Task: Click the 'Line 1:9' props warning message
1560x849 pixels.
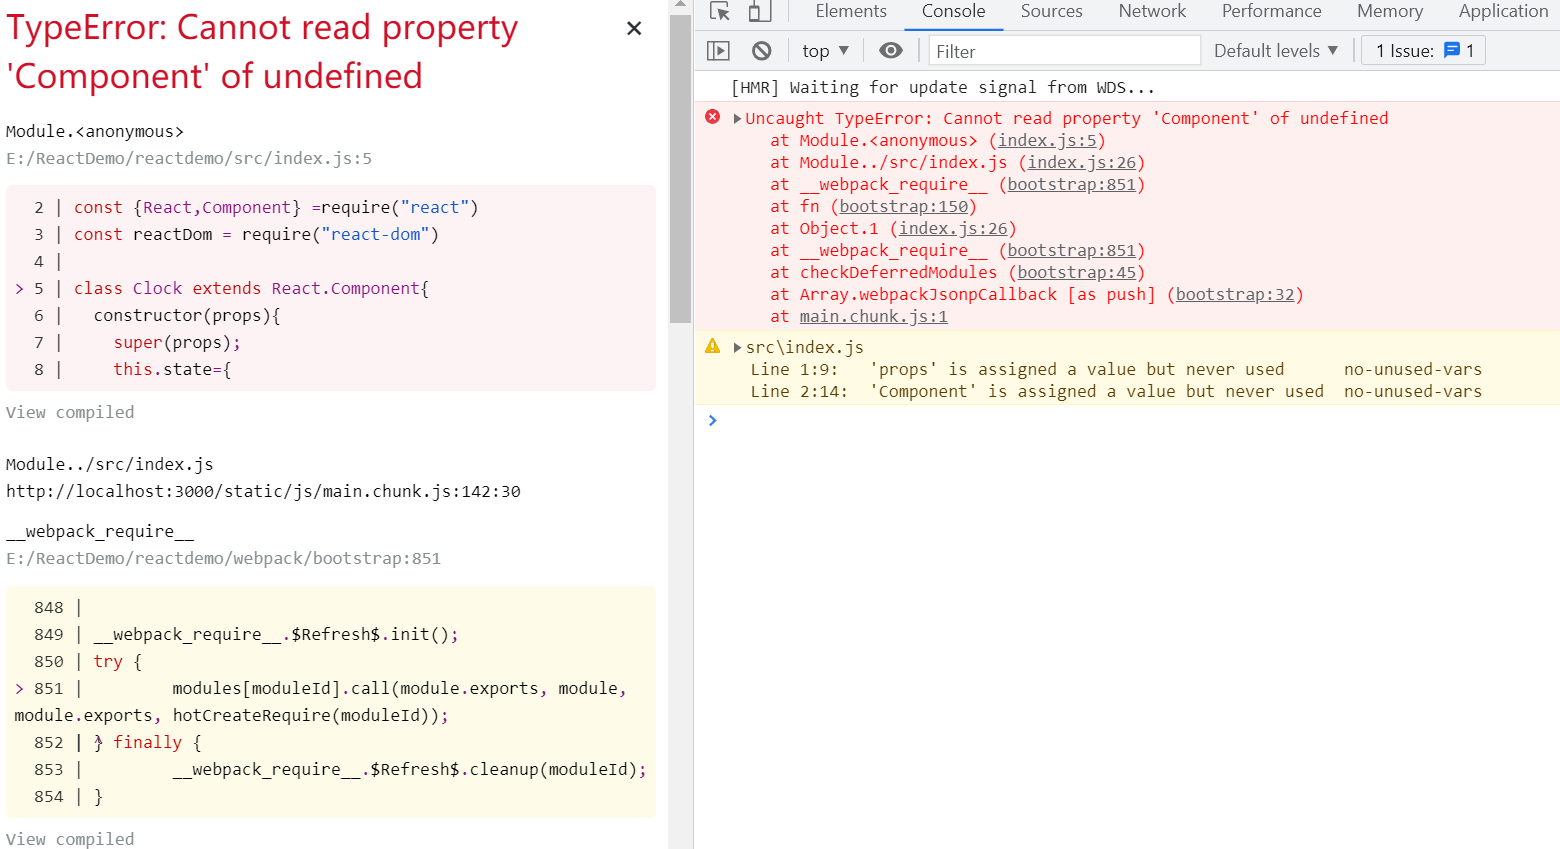Action: tap(1116, 370)
